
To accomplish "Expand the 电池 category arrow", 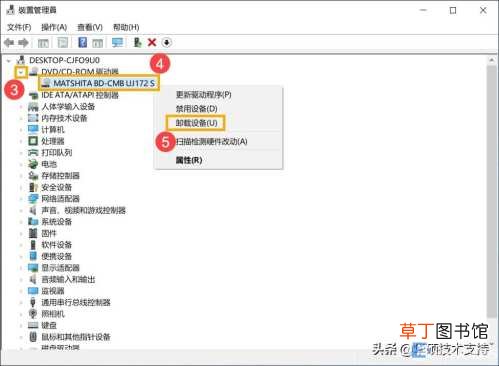I will [21, 164].
